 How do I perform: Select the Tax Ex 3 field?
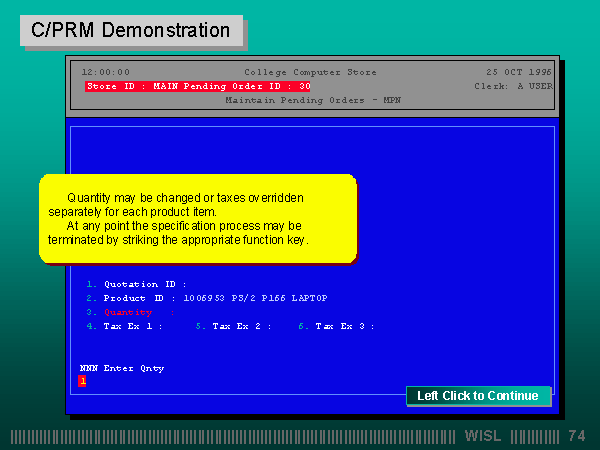tap(337, 326)
